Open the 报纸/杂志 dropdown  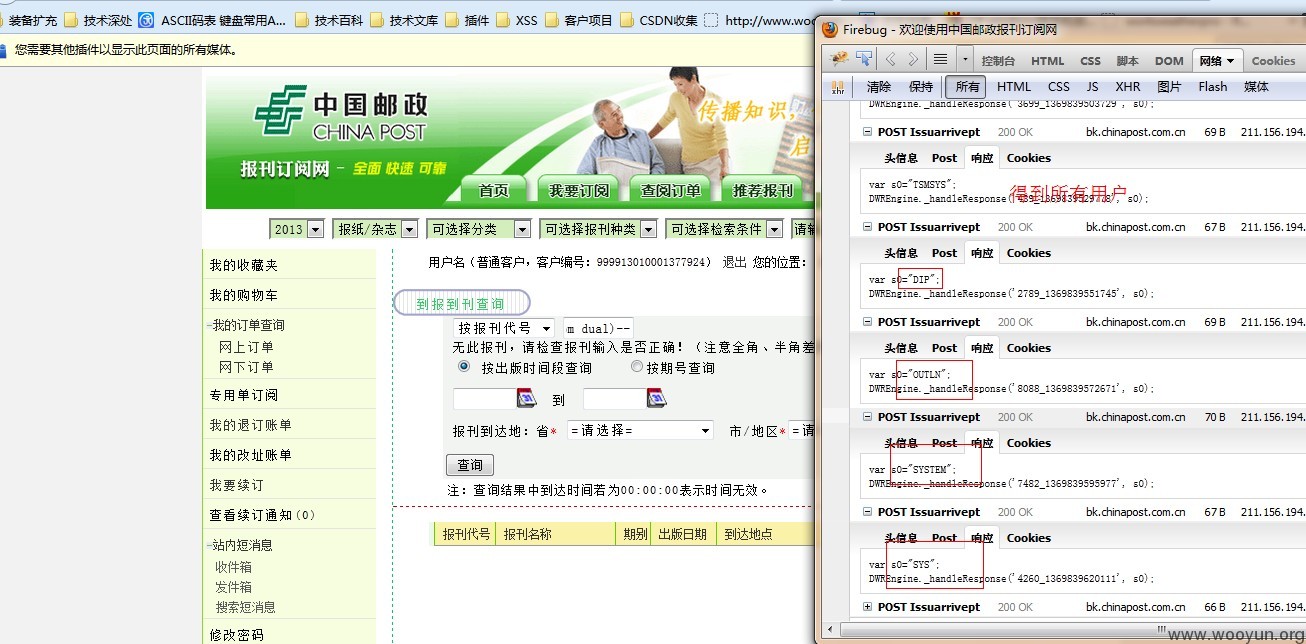click(x=376, y=229)
